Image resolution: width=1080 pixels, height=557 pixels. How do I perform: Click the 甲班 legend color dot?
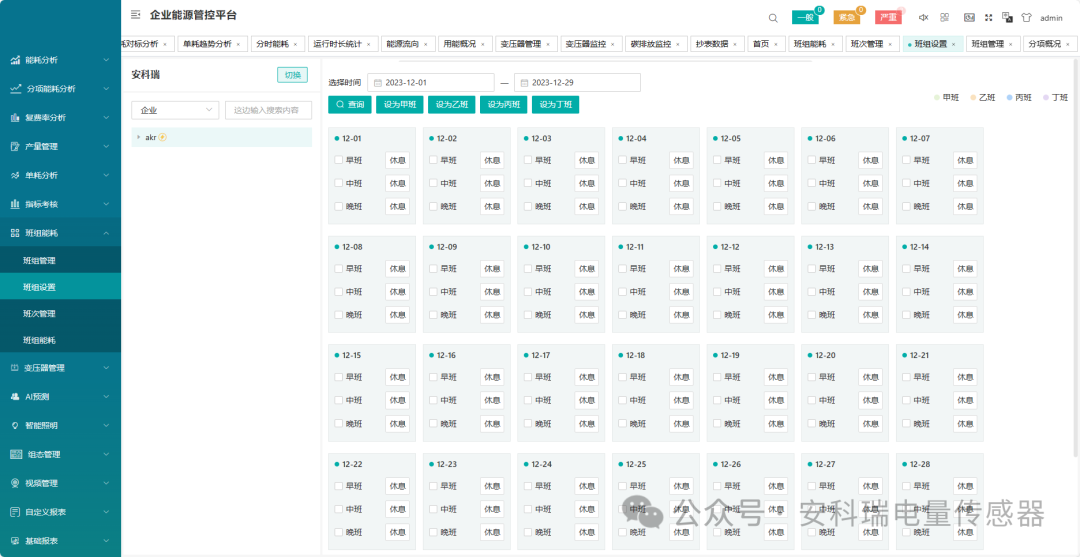(937, 98)
